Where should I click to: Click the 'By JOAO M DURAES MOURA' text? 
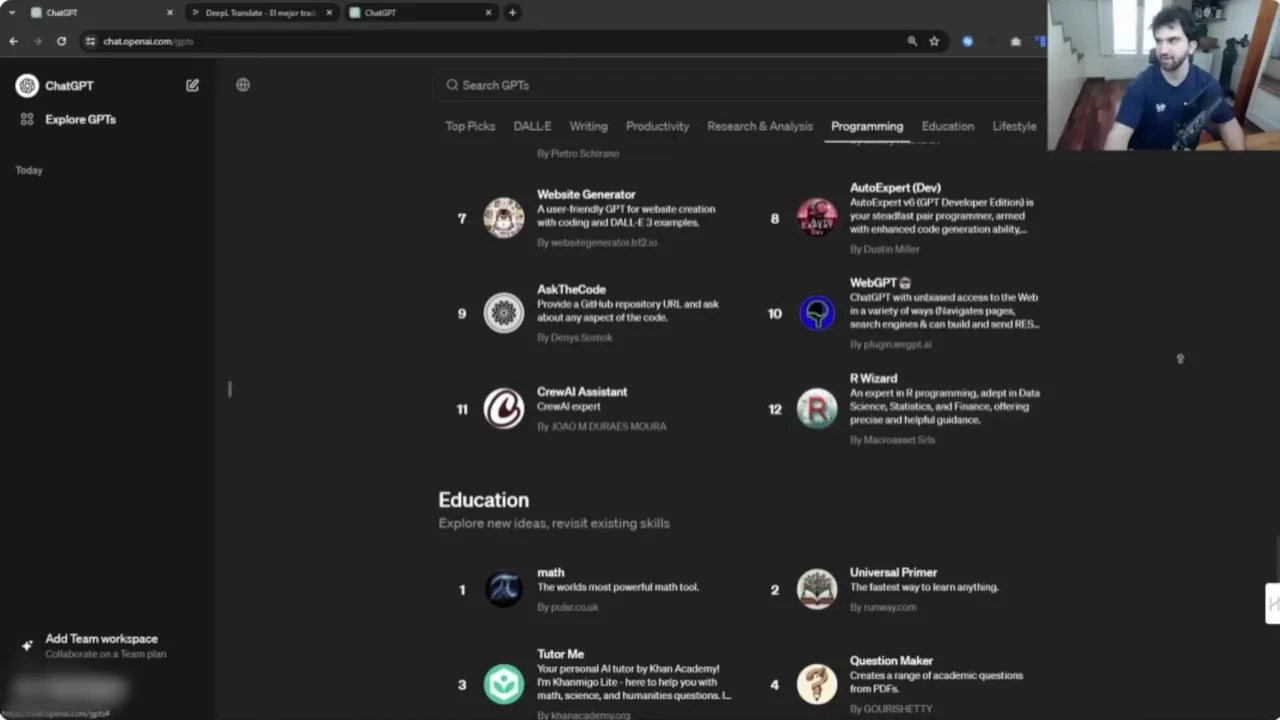(x=601, y=426)
